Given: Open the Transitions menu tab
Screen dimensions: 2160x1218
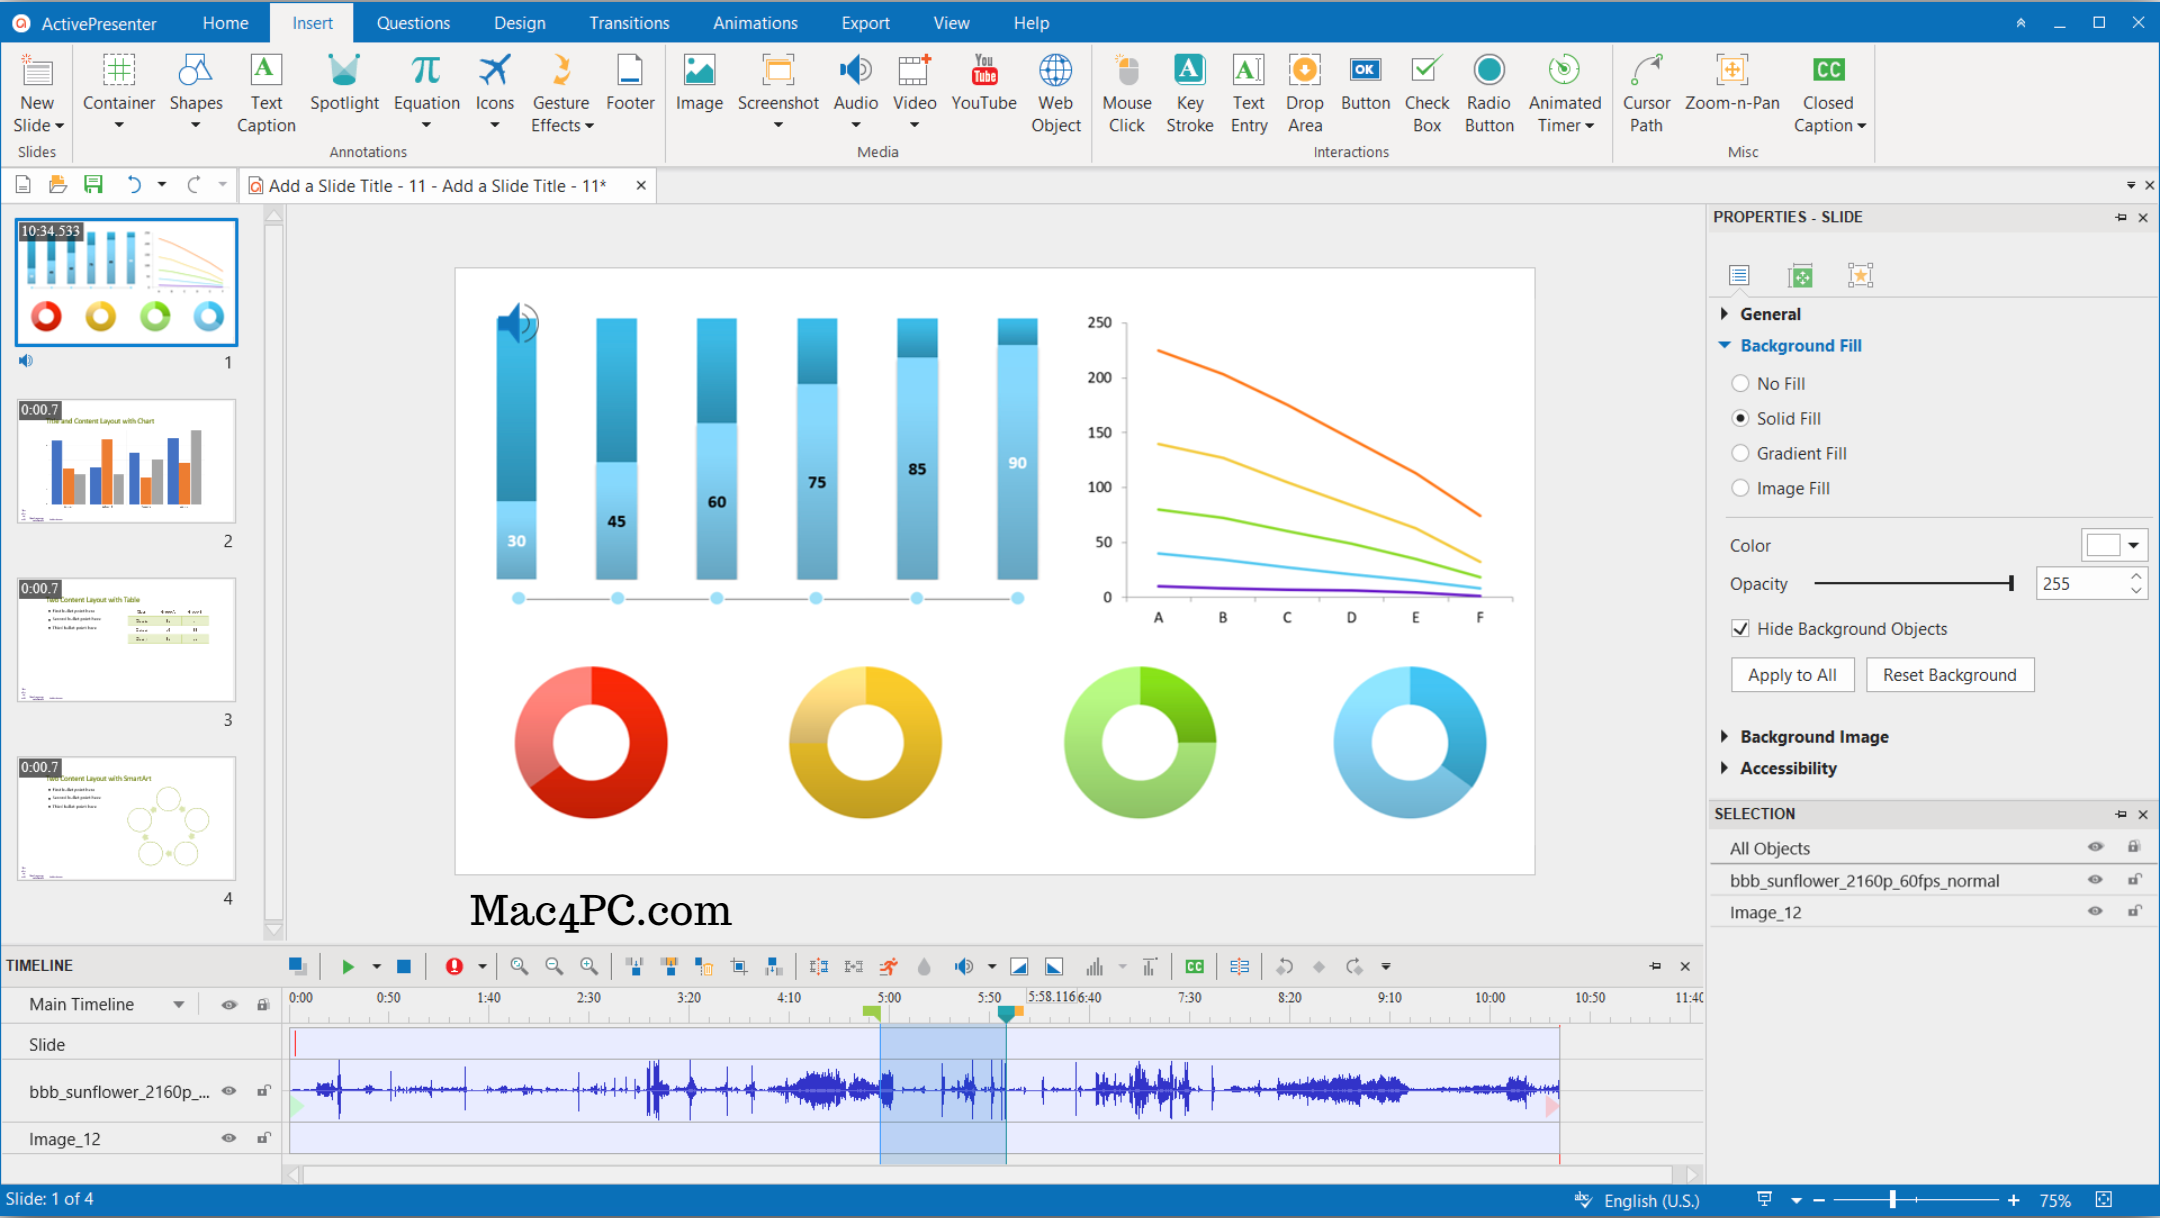Looking at the screenshot, I should pyautogui.click(x=628, y=21).
